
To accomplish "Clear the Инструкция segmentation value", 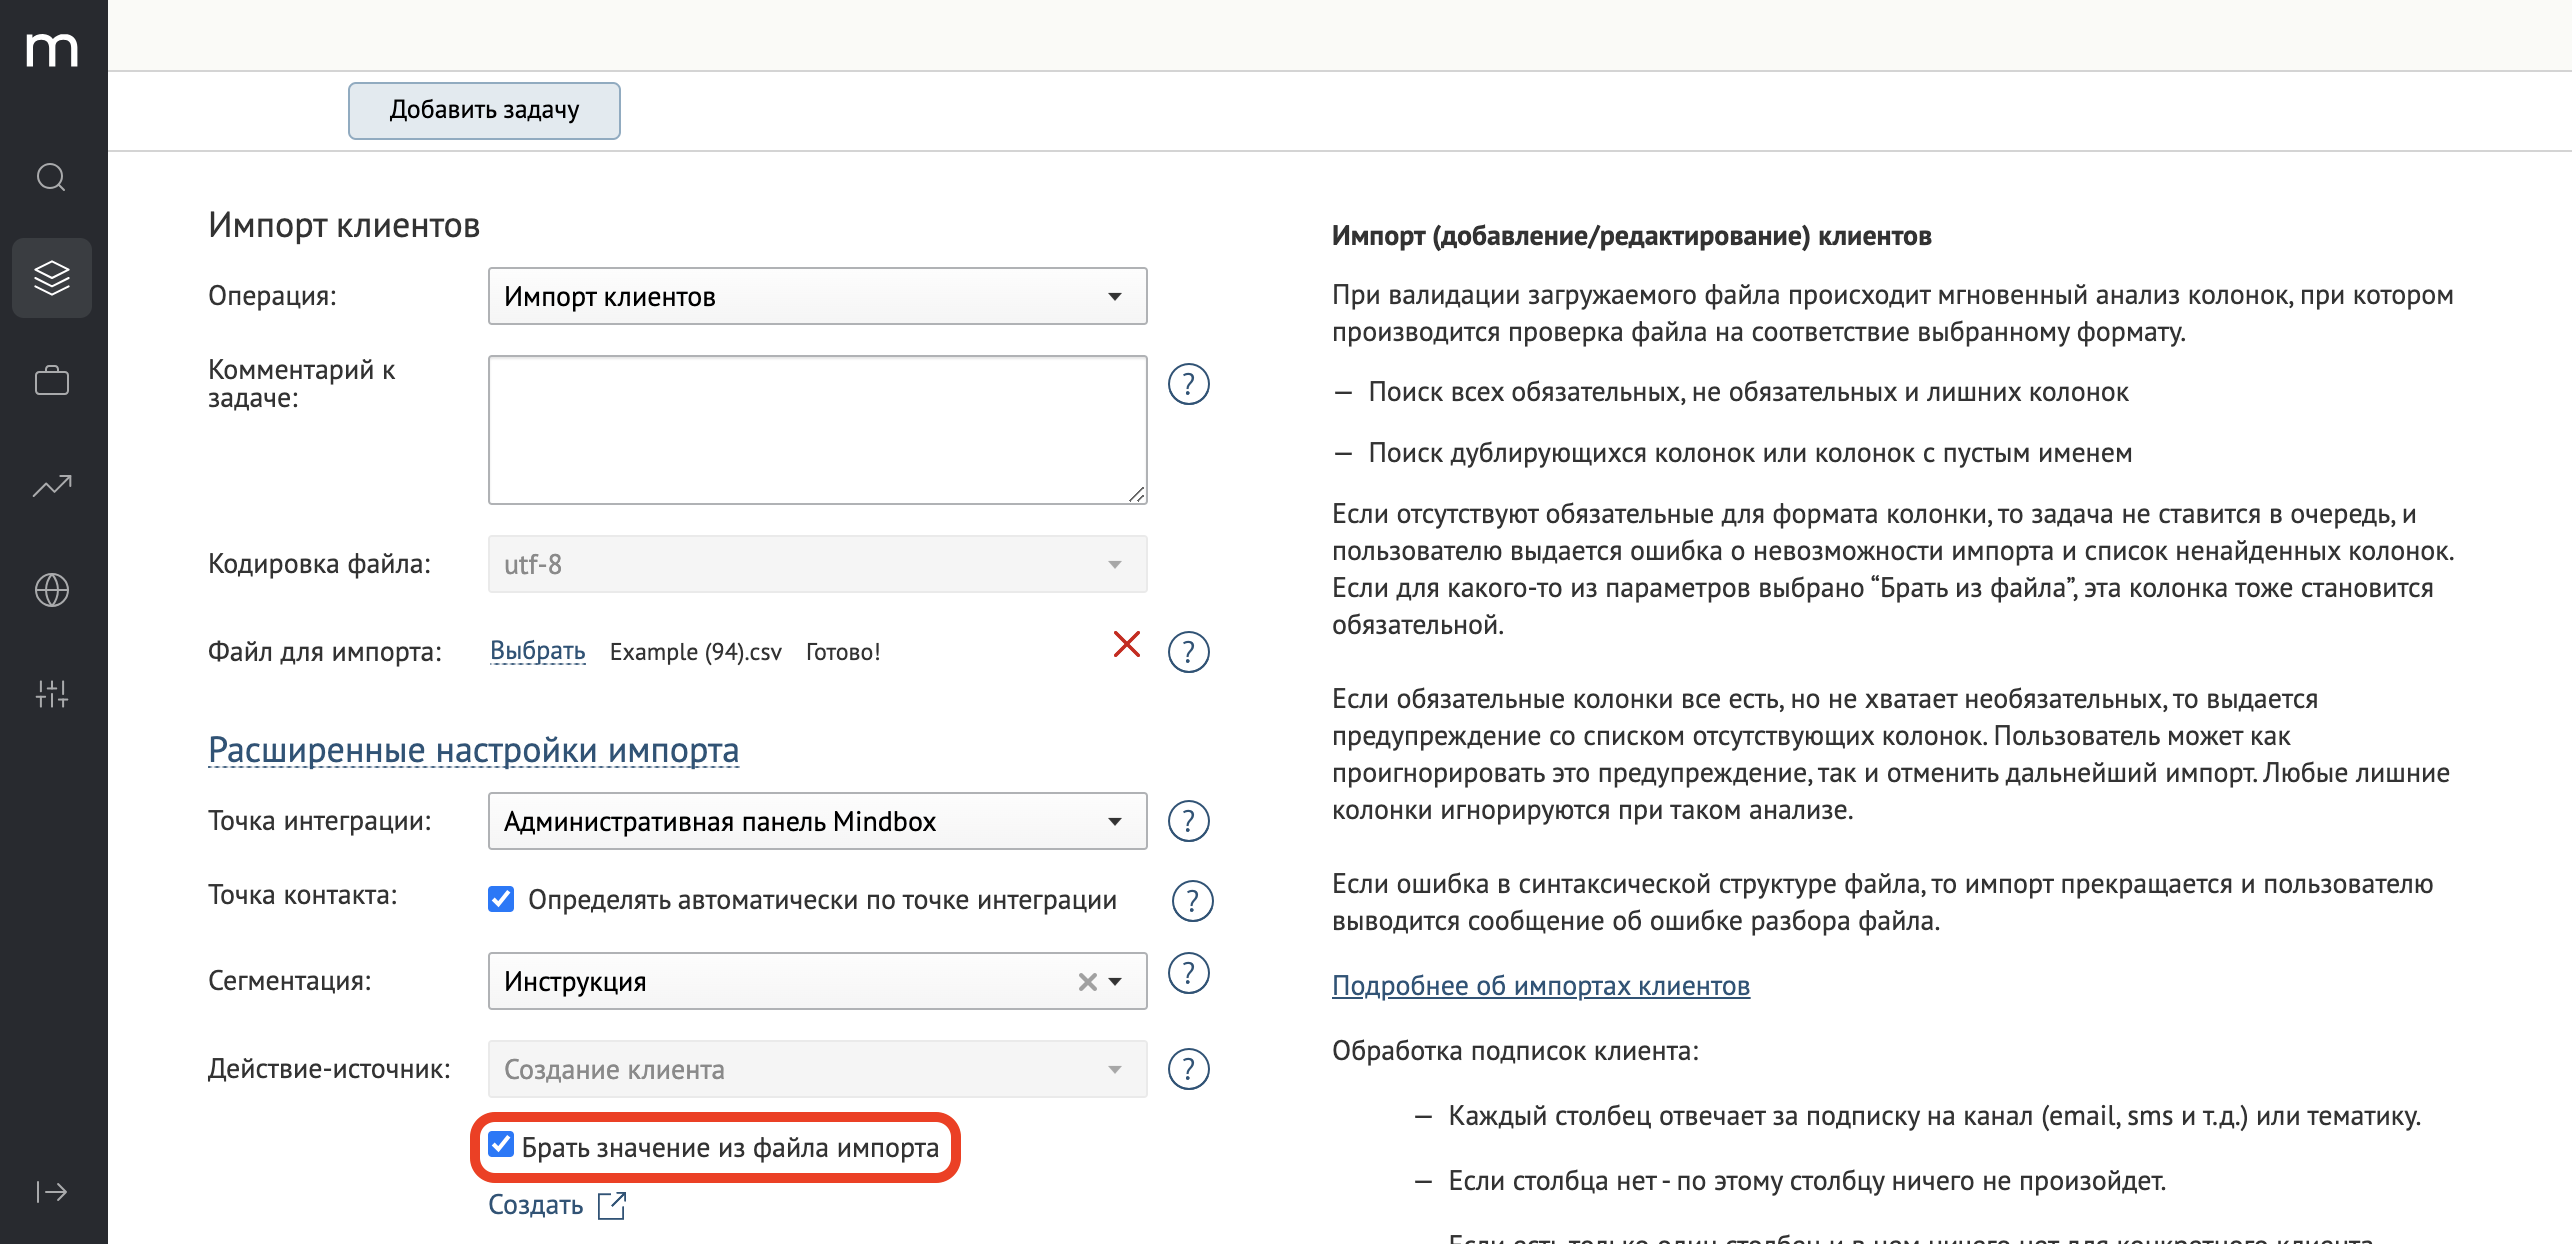I will 1088,982.
